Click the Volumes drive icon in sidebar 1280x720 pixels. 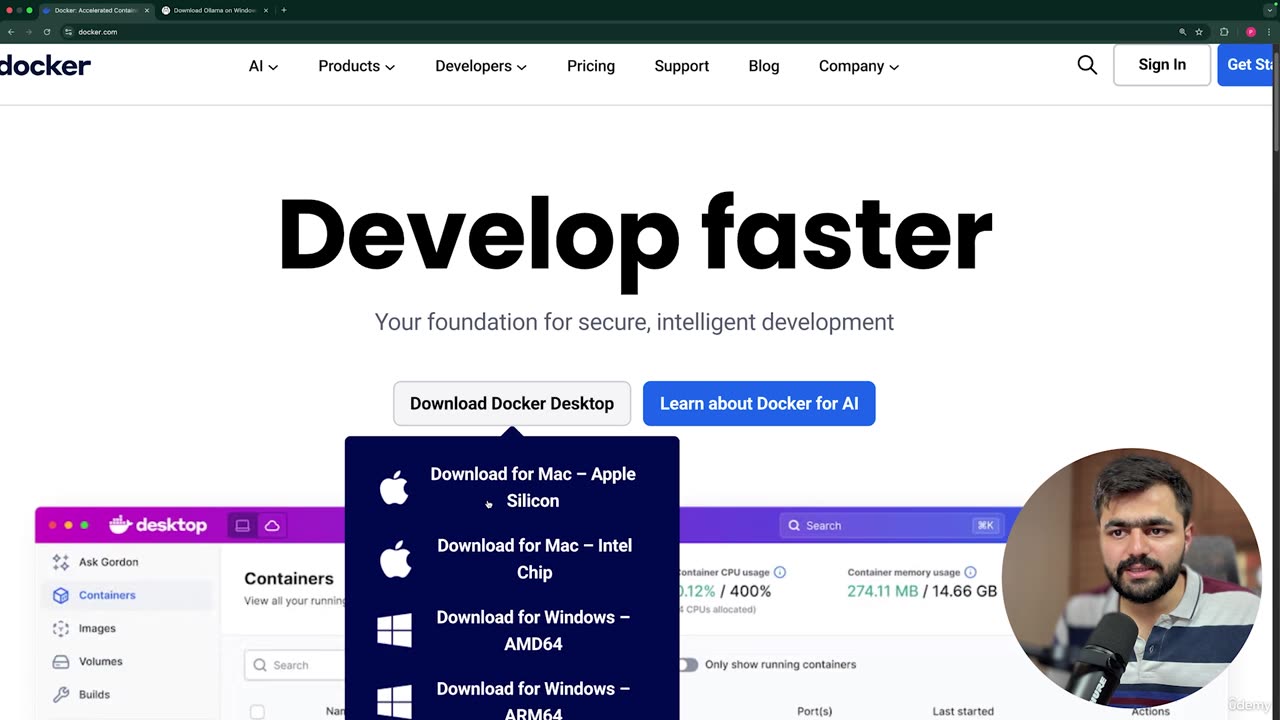(61, 661)
